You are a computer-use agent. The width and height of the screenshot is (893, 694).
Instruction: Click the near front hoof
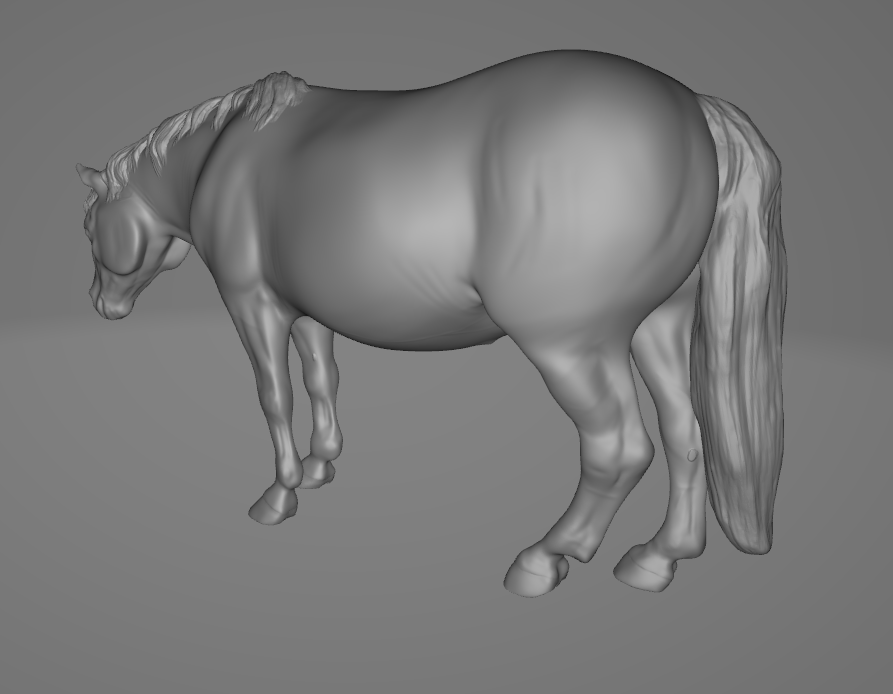(270, 509)
